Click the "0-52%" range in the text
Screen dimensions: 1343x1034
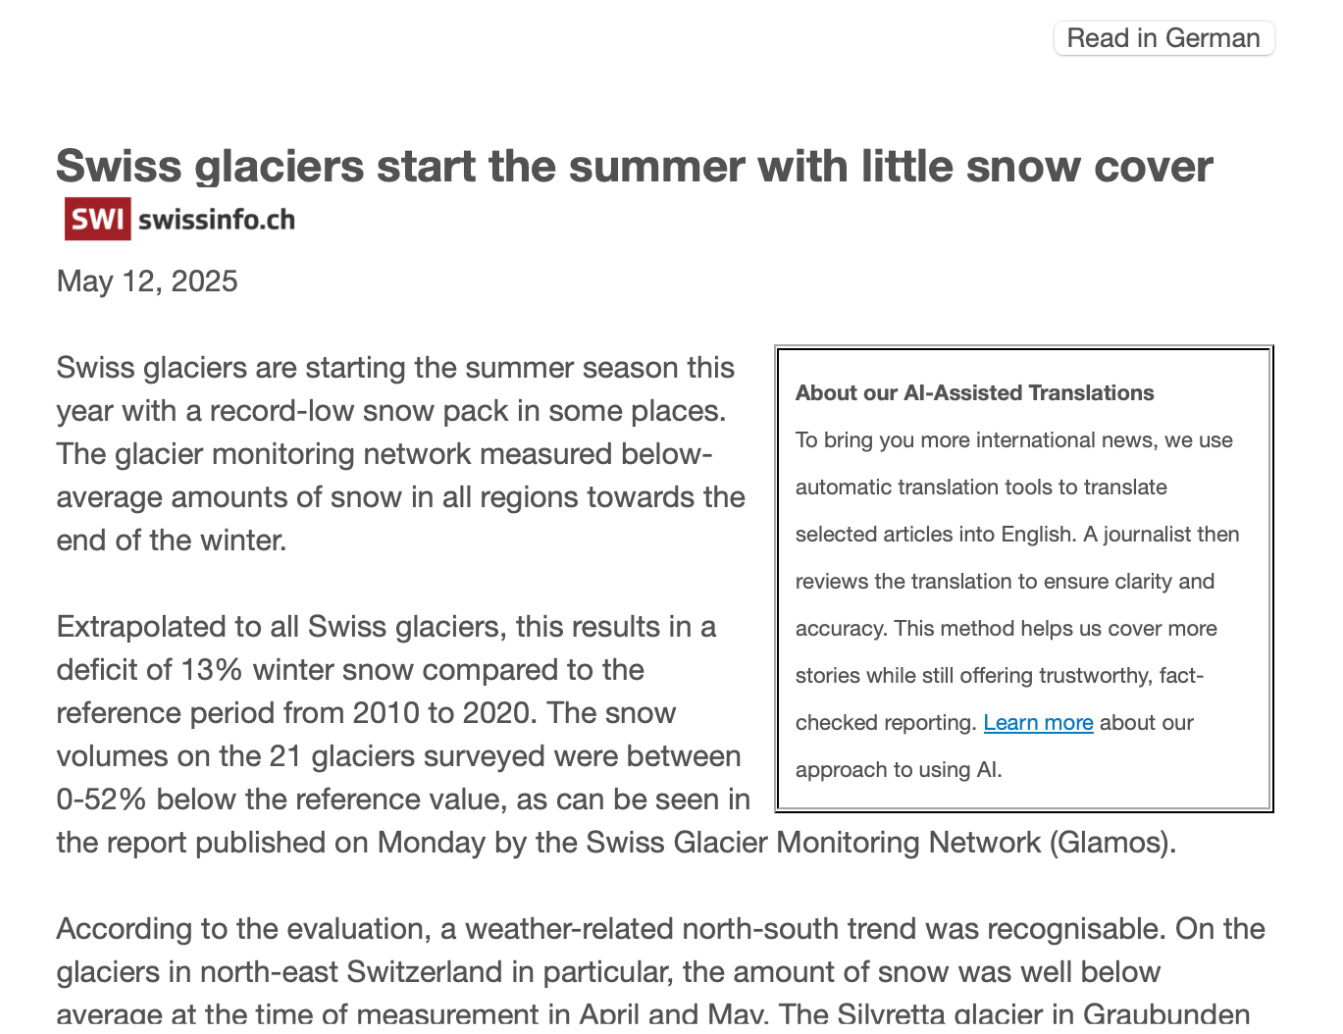pos(101,799)
